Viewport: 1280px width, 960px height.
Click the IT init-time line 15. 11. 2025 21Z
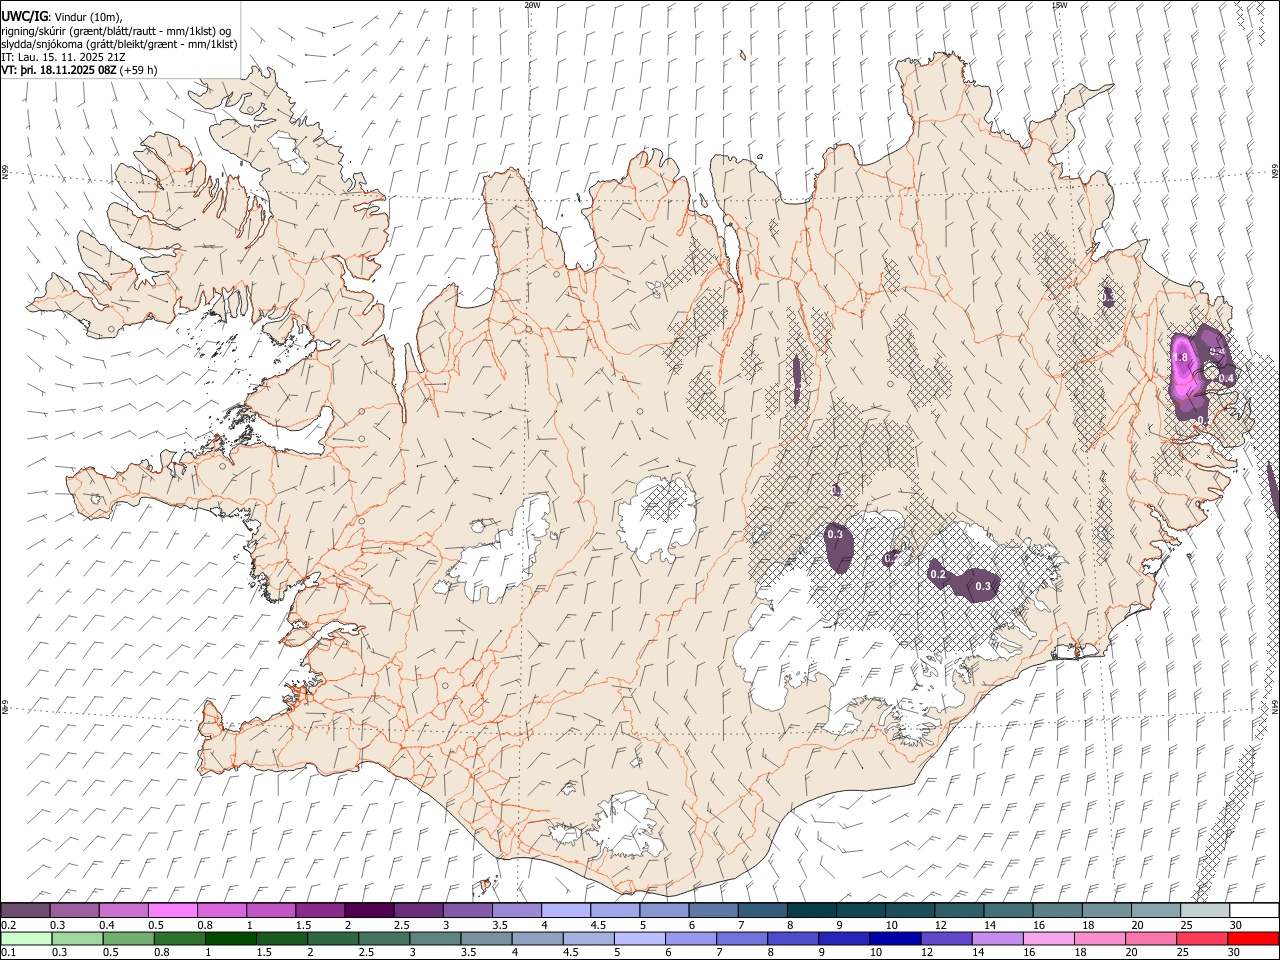point(63,56)
